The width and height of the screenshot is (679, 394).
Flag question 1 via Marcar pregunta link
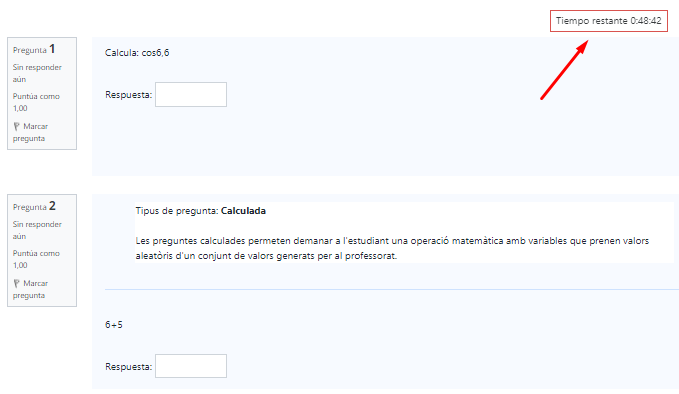point(30,132)
